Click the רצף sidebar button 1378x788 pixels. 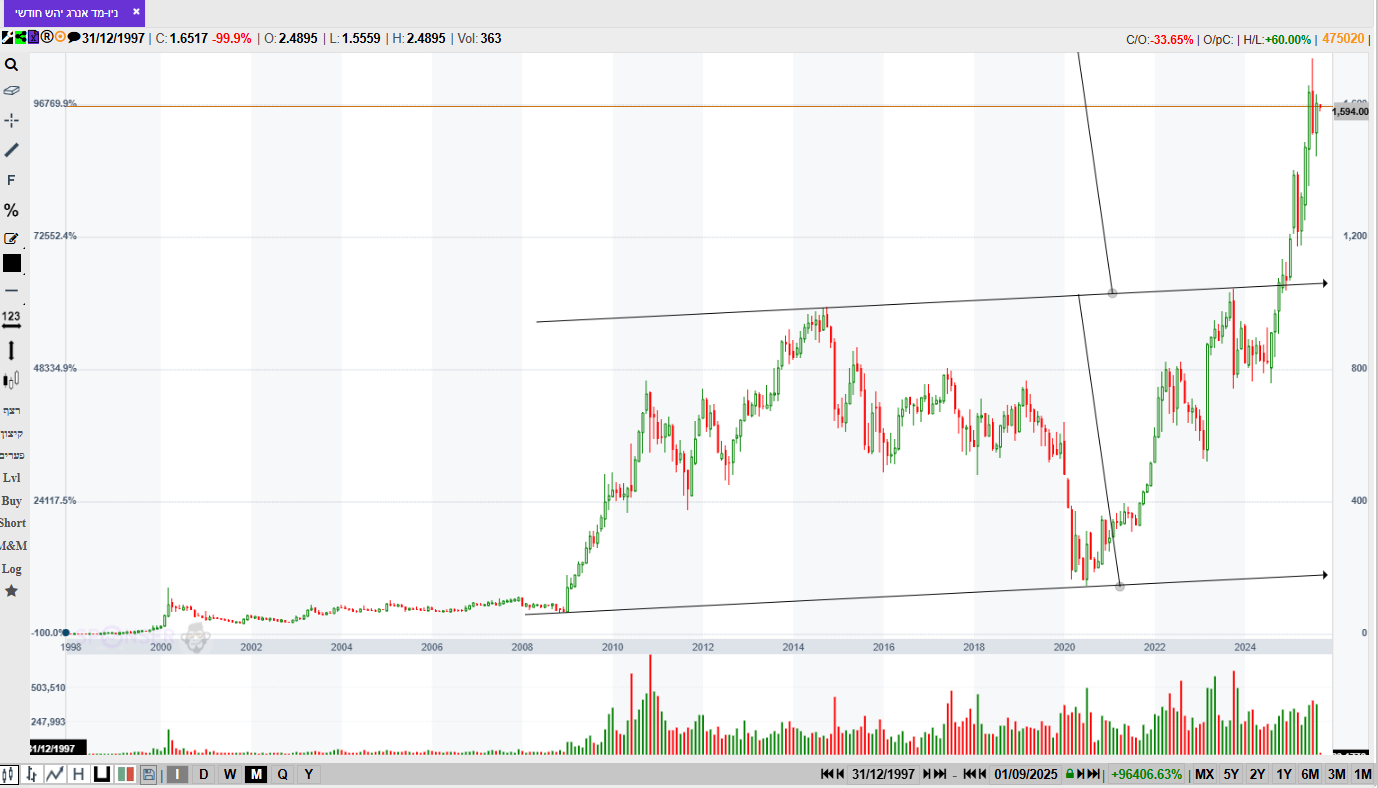pos(12,410)
